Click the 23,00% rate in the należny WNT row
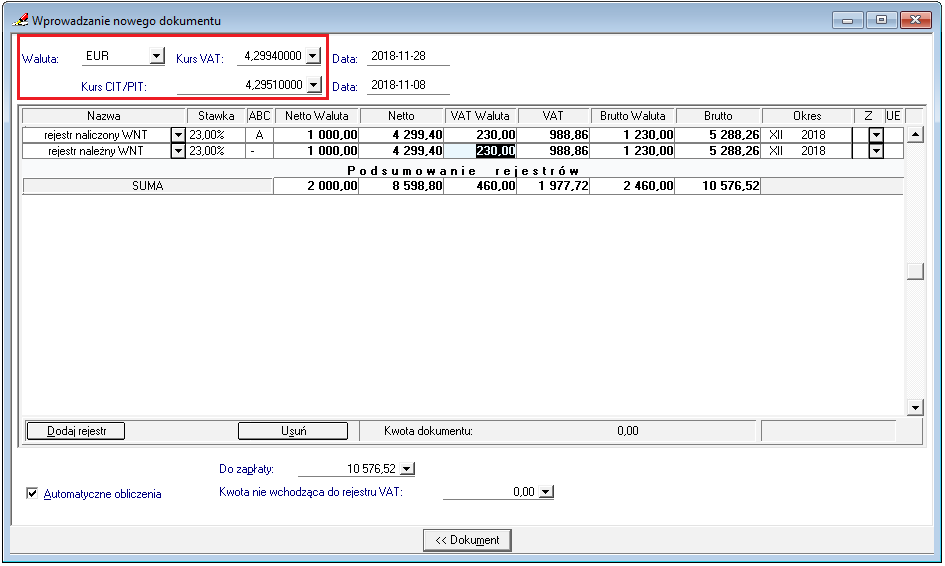945x566 pixels. coord(216,151)
